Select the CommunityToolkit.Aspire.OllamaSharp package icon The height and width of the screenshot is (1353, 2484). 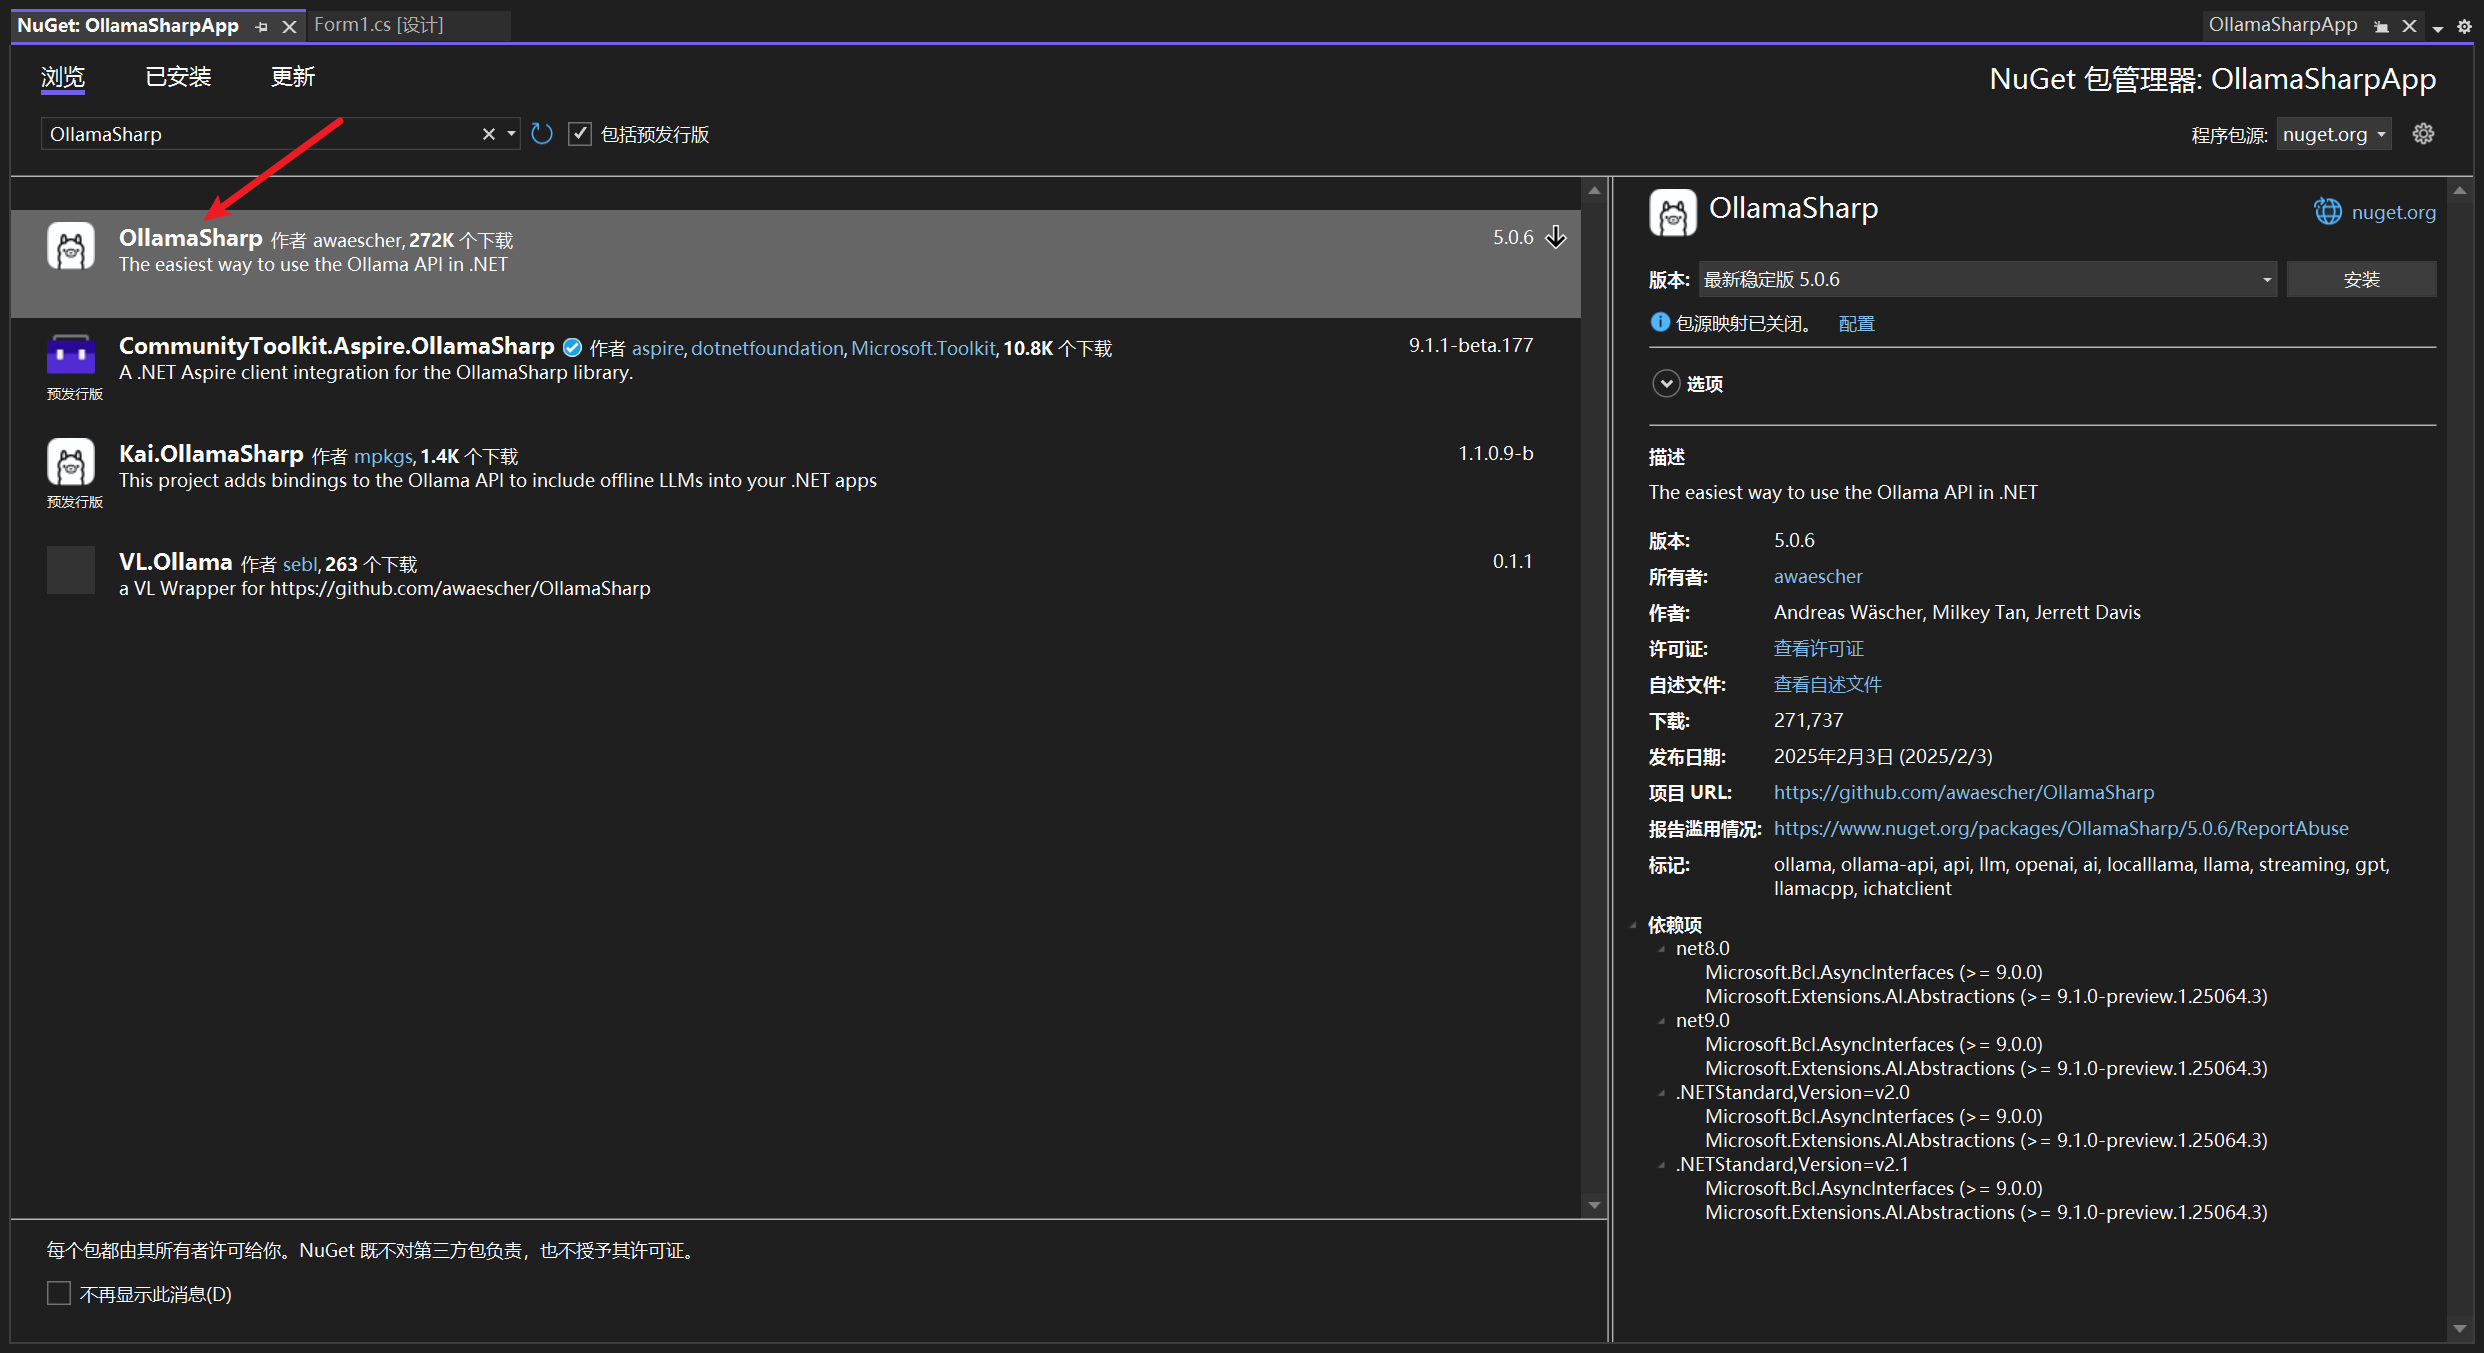(71, 355)
